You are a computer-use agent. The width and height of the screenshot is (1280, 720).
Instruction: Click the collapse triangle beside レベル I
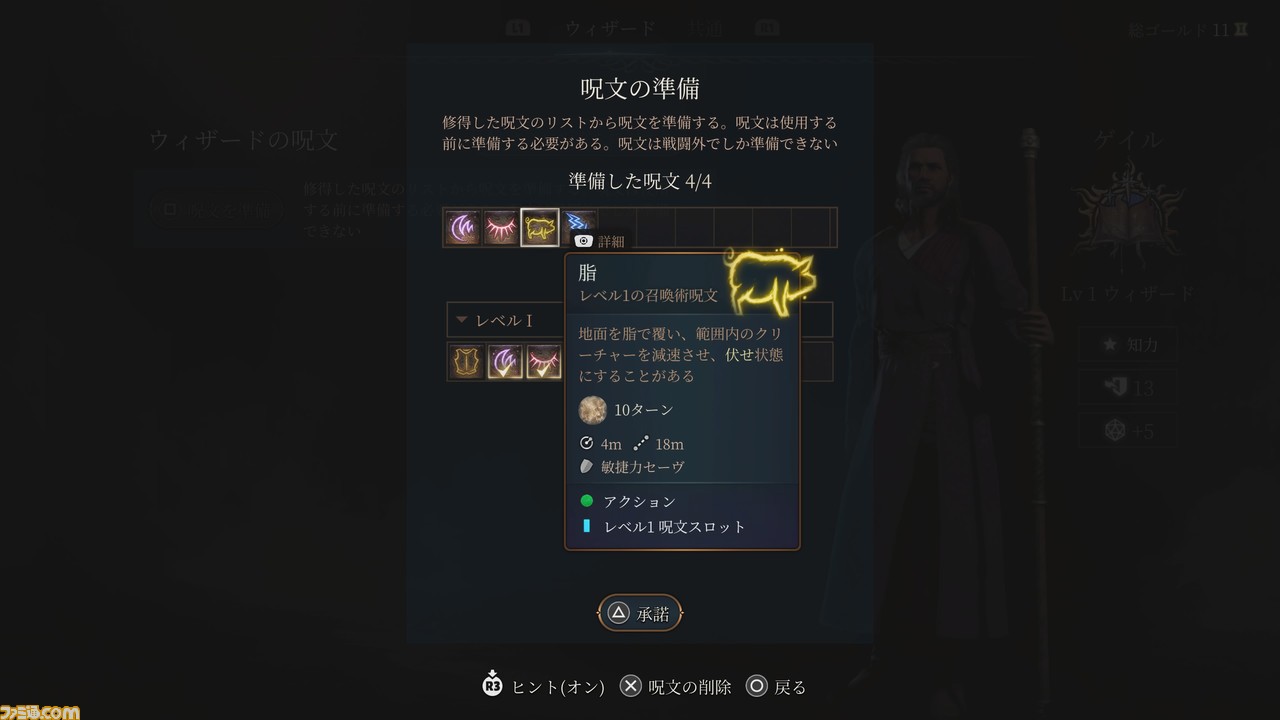point(462,320)
